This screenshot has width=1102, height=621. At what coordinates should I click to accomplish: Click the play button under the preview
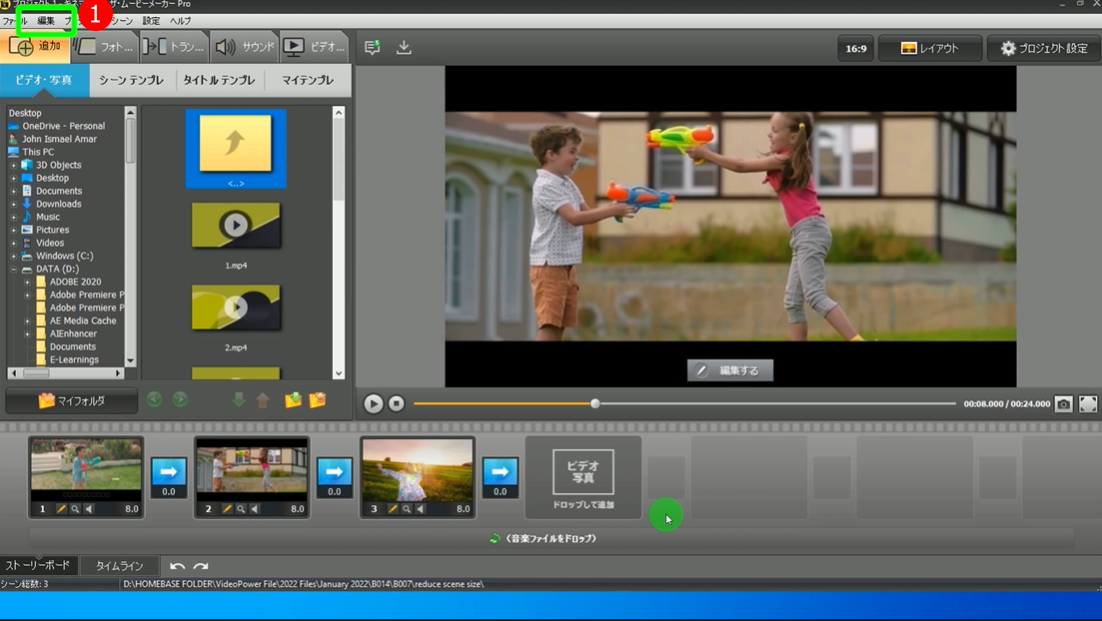[x=373, y=404]
